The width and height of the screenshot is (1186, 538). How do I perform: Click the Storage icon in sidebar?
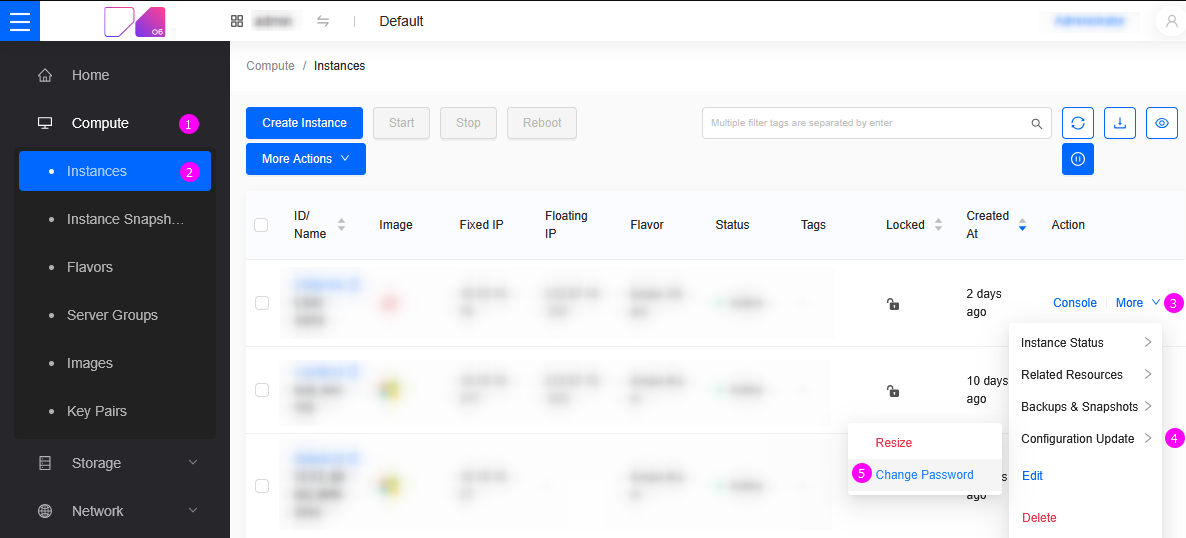[x=45, y=463]
